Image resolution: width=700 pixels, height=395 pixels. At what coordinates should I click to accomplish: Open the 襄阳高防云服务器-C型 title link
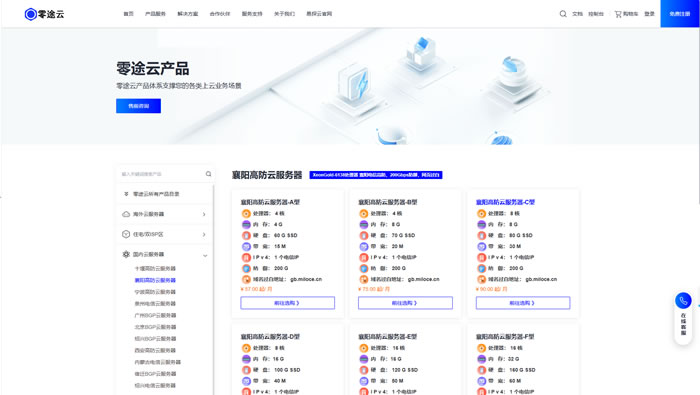pyautogui.click(x=505, y=202)
